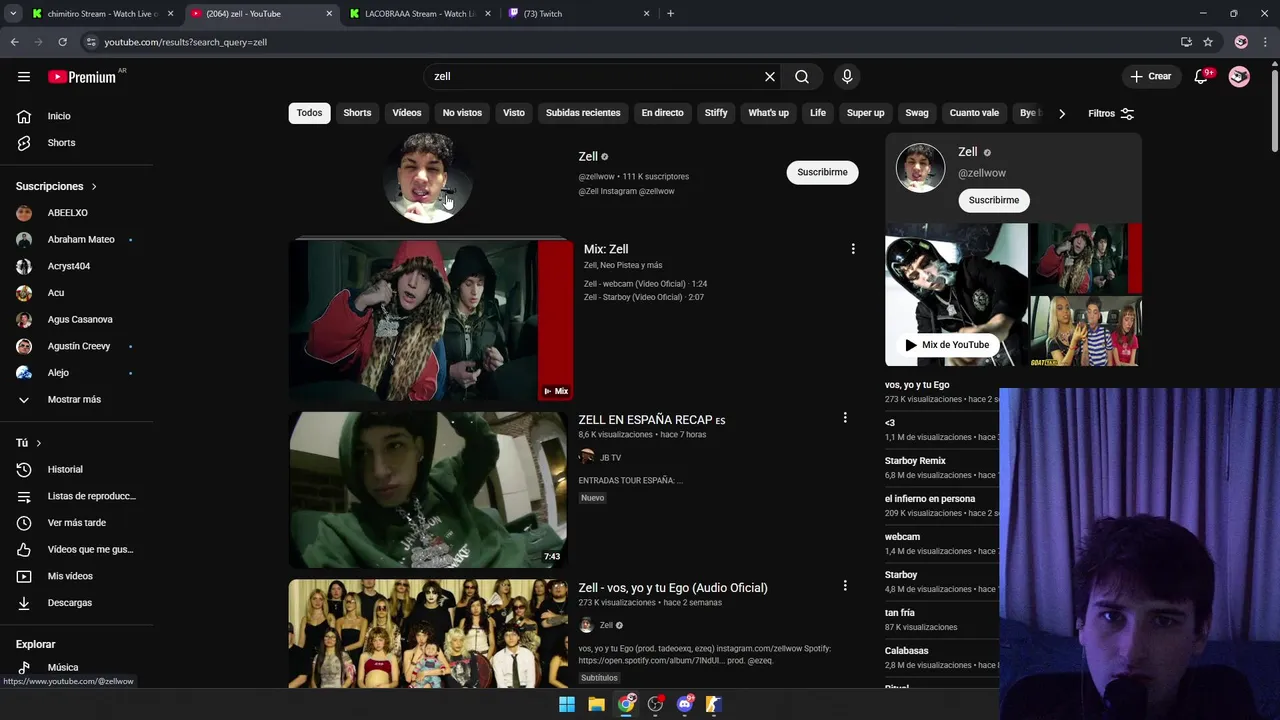Select the Shorts filter chip
The width and height of the screenshot is (1280, 720).
coord(357,113)
